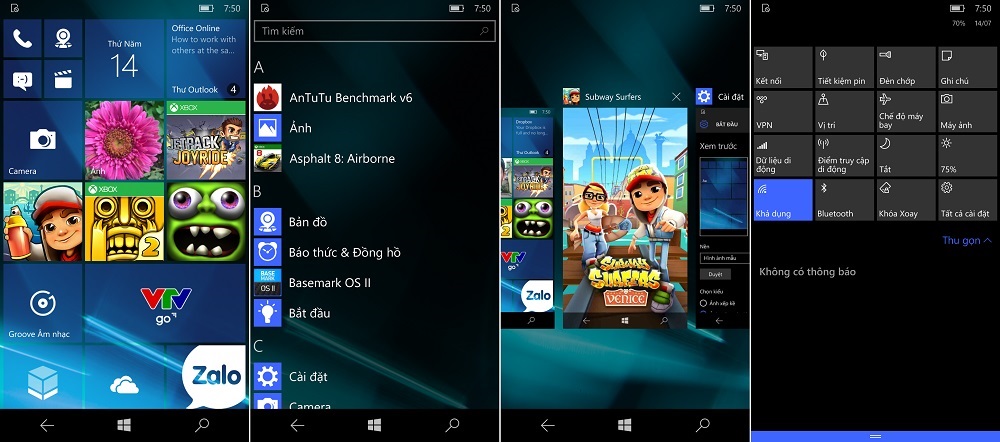Open the Ảnh flower photo tile on Start screen
Image resolution: width=1000 pixels, height=442 pixels.
tap(124, 140)
